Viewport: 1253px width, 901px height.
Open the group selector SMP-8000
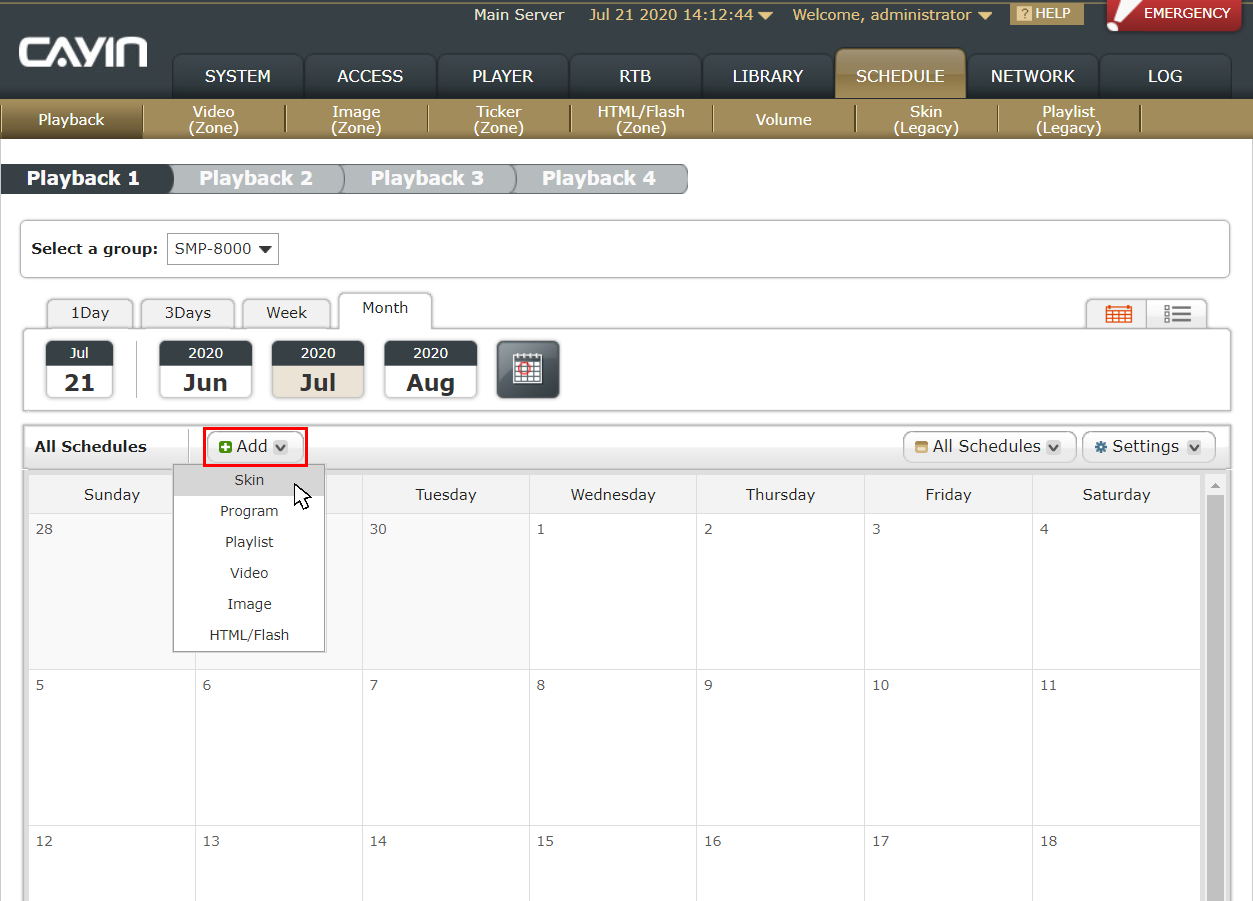coord(223,249)
